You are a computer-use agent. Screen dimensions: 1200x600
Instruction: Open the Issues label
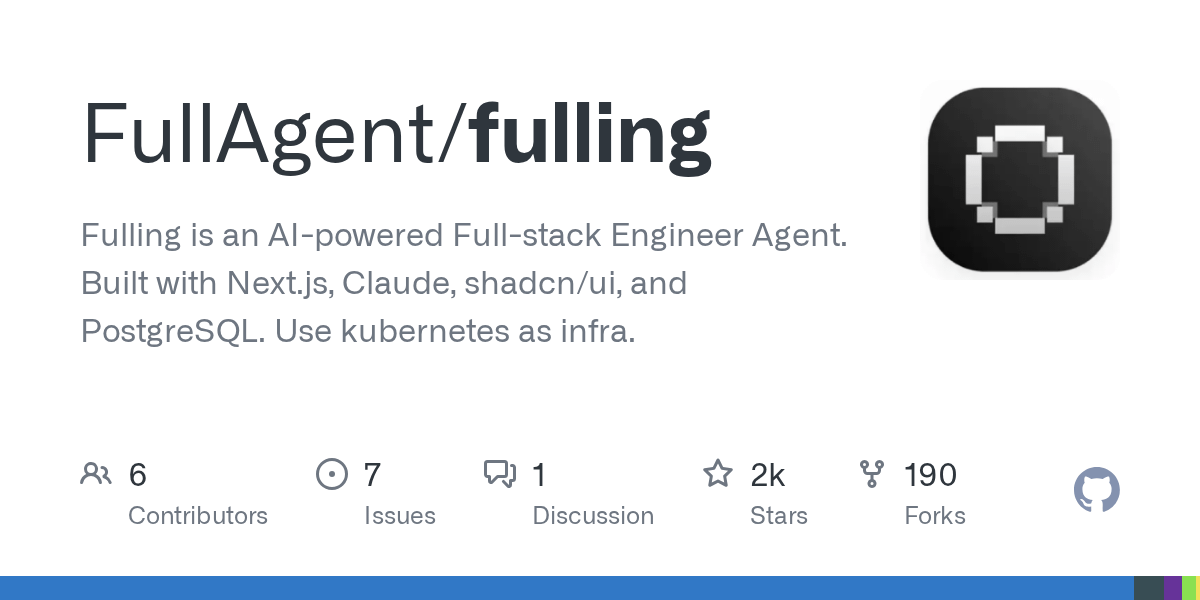(400, 516)
